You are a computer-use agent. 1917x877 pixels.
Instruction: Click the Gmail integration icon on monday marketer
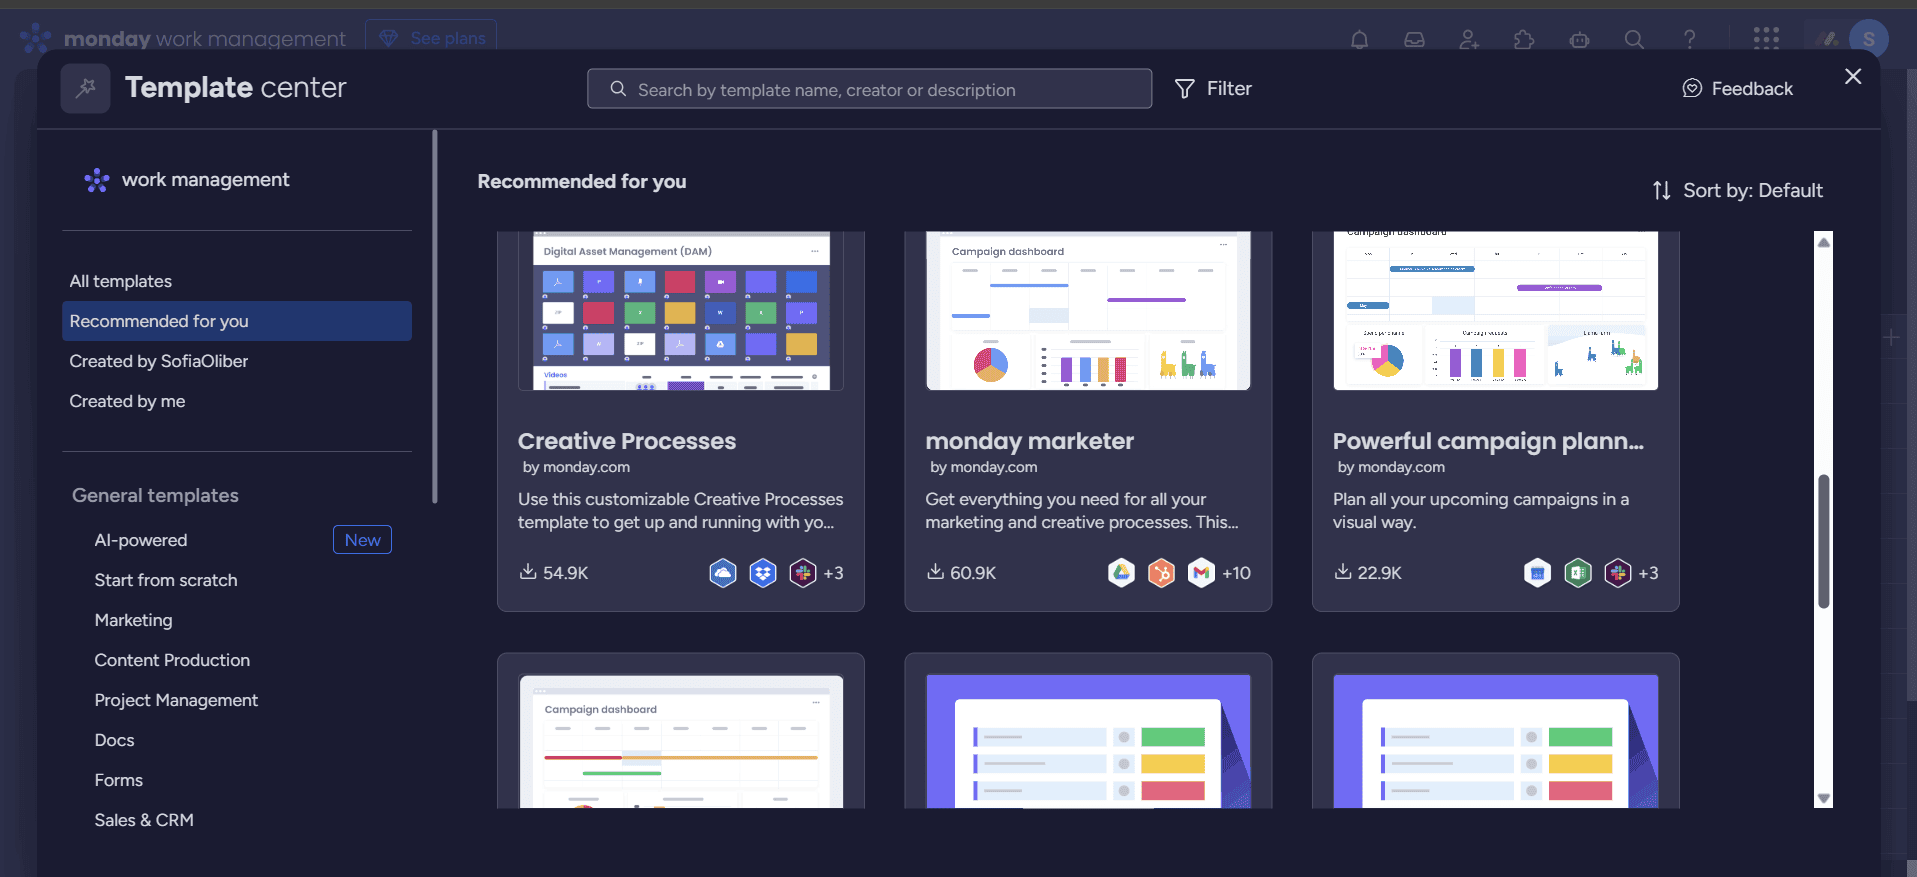coord(1201,573)
